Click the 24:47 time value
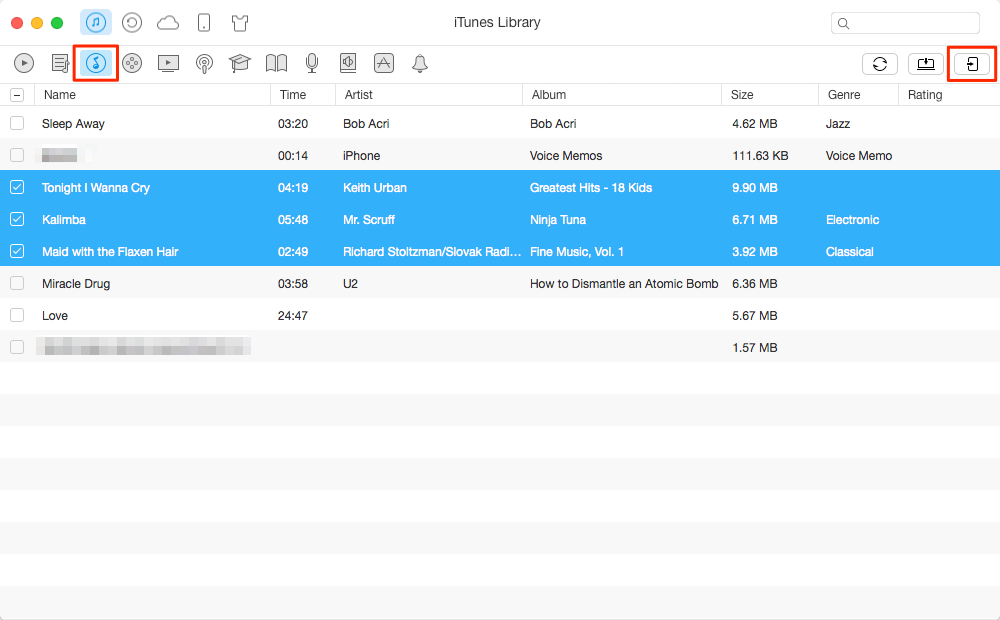 coord(293,315)
